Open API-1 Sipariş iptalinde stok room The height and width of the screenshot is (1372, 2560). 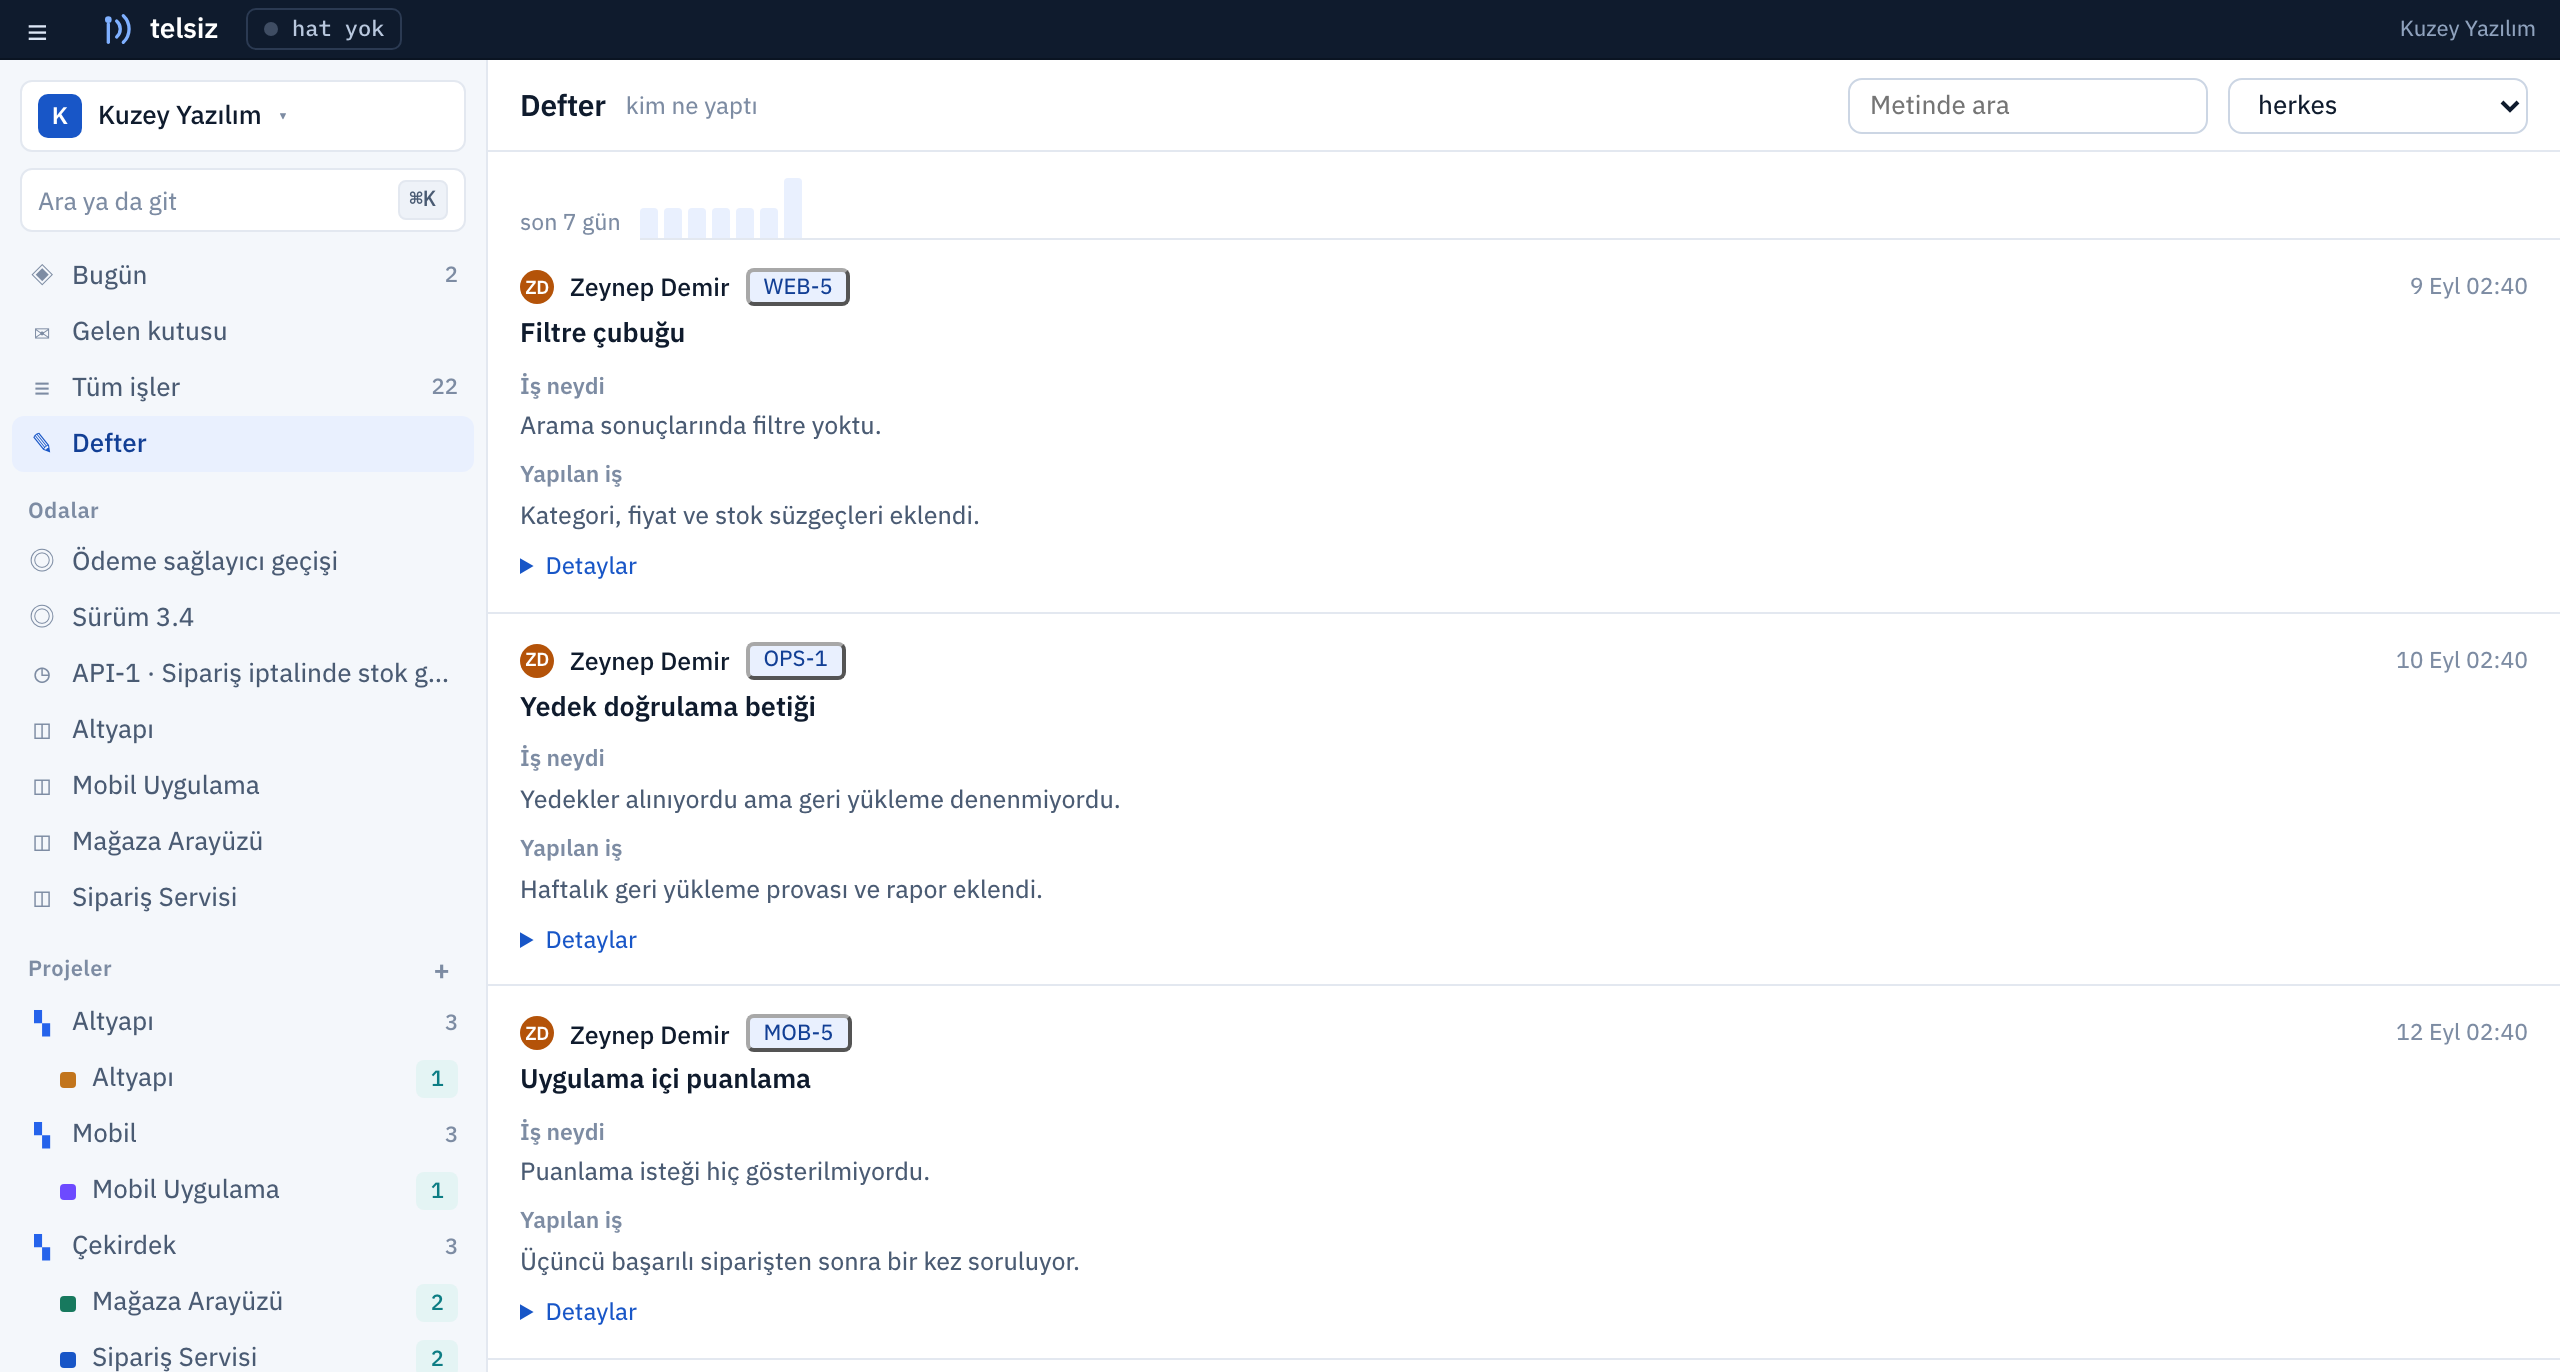(243, 673)
